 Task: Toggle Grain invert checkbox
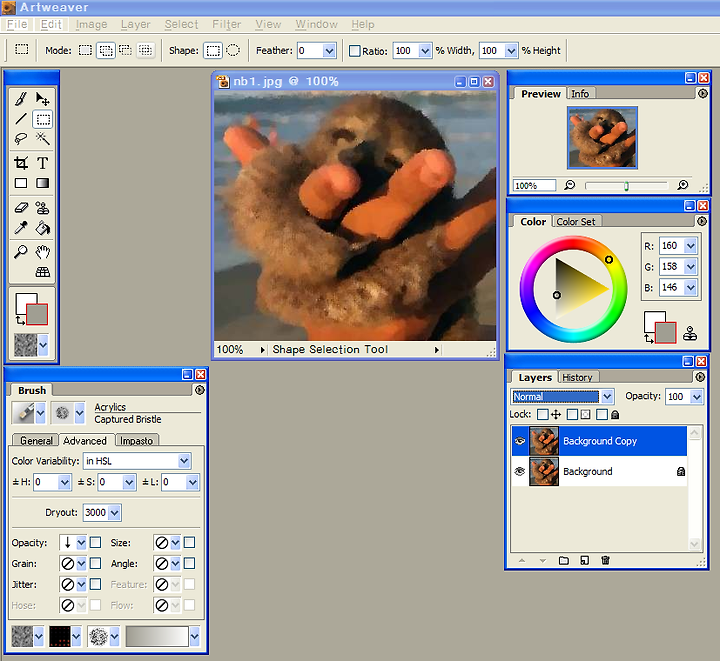[96, 563]
